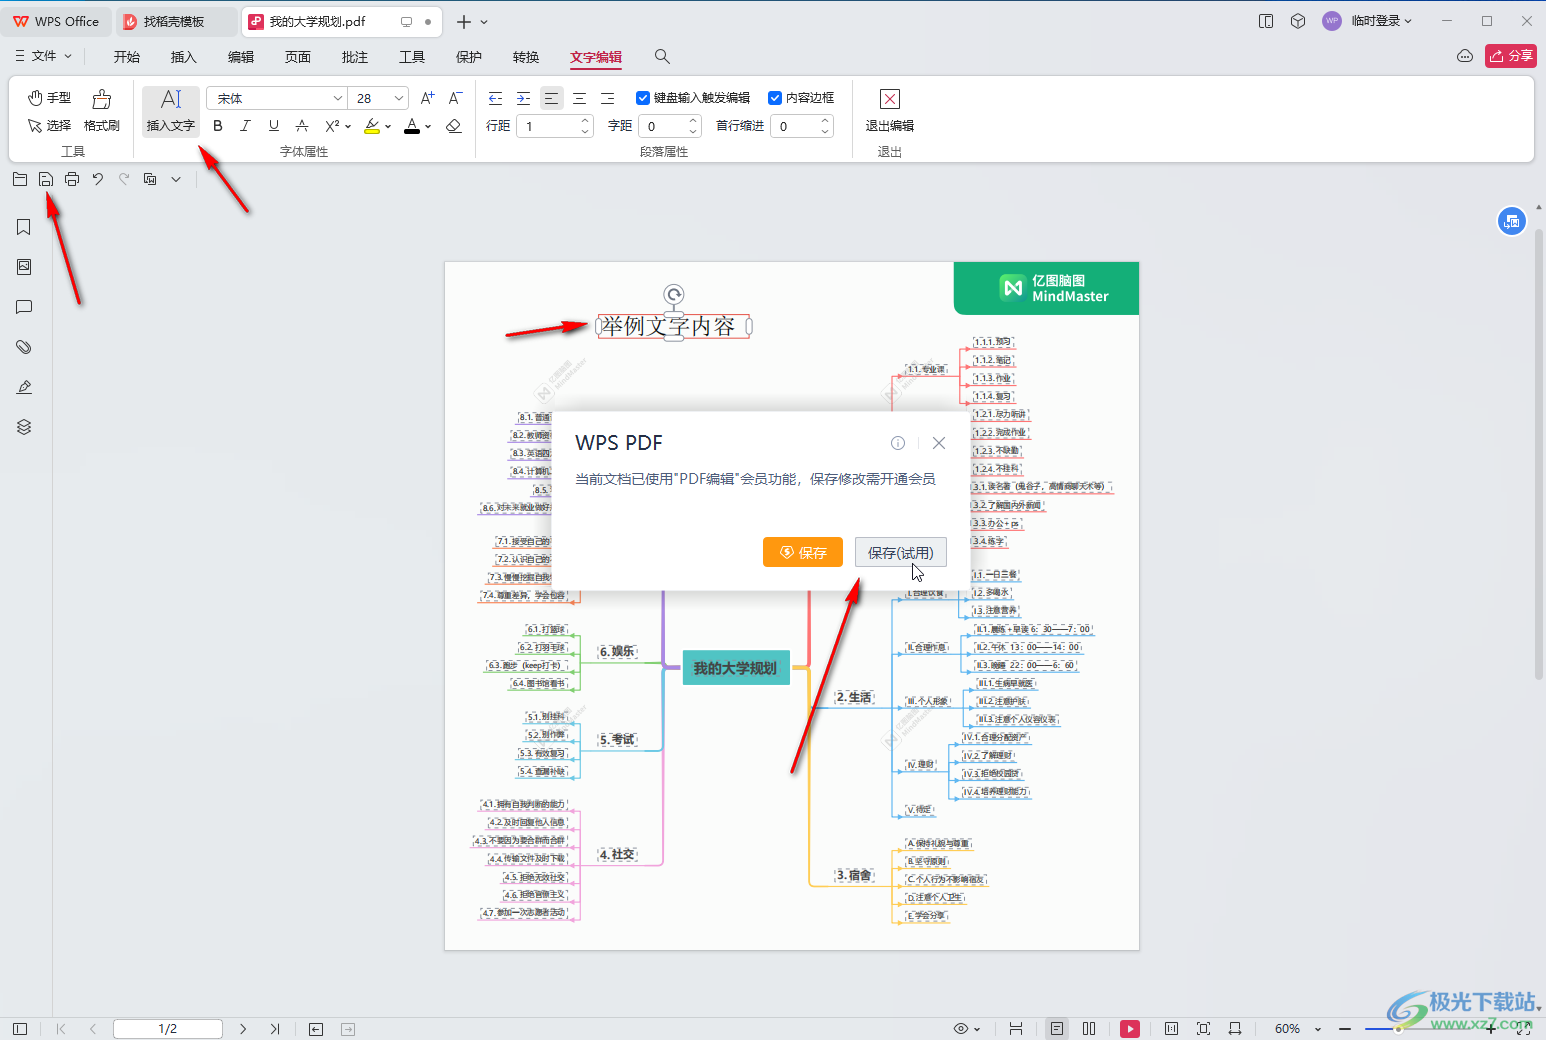Open the layers sidebar panel
The height and width of the screenshot is (1040, 1546).
(x=24, y=427)
